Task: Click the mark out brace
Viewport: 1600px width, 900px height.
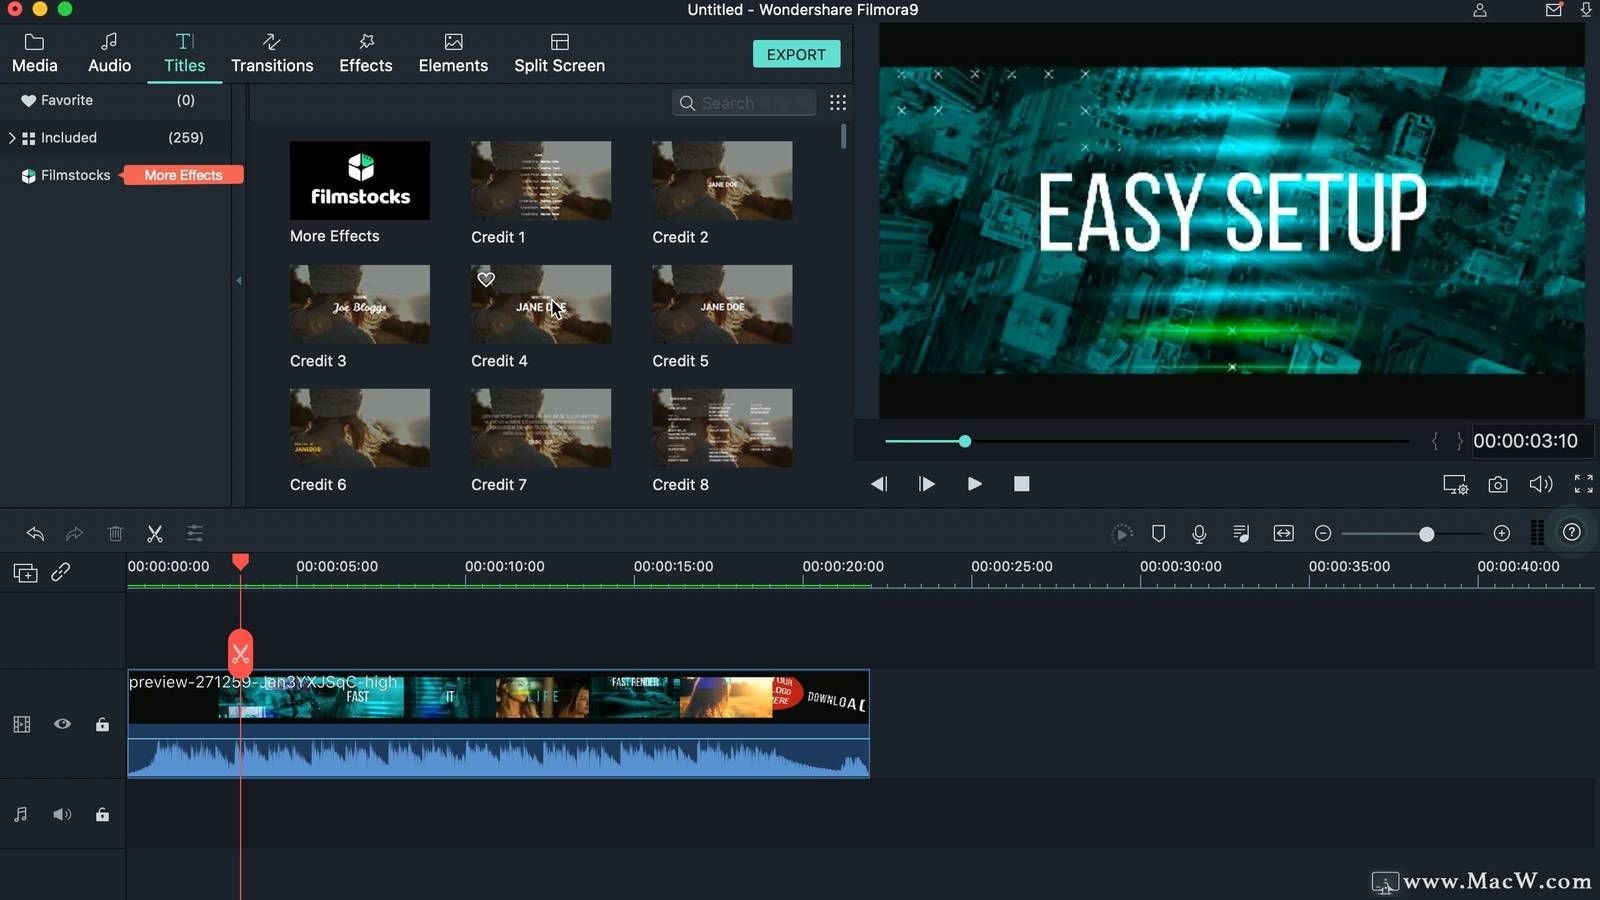Action: pyautogui.click(x=1459, y=441)
